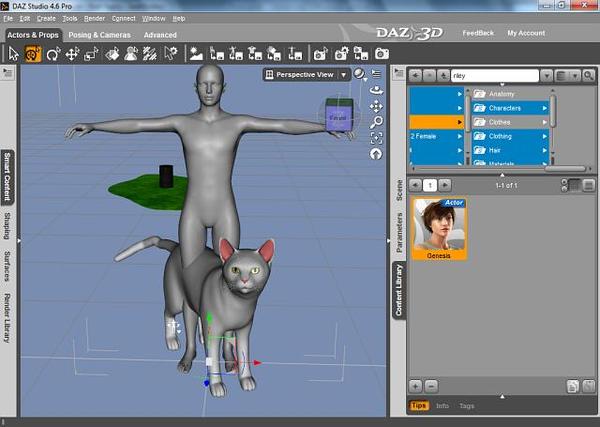Switch to the Advanced tab
Image resolution: width=600 pixels, height=427 pixels.
pos(160,35)
